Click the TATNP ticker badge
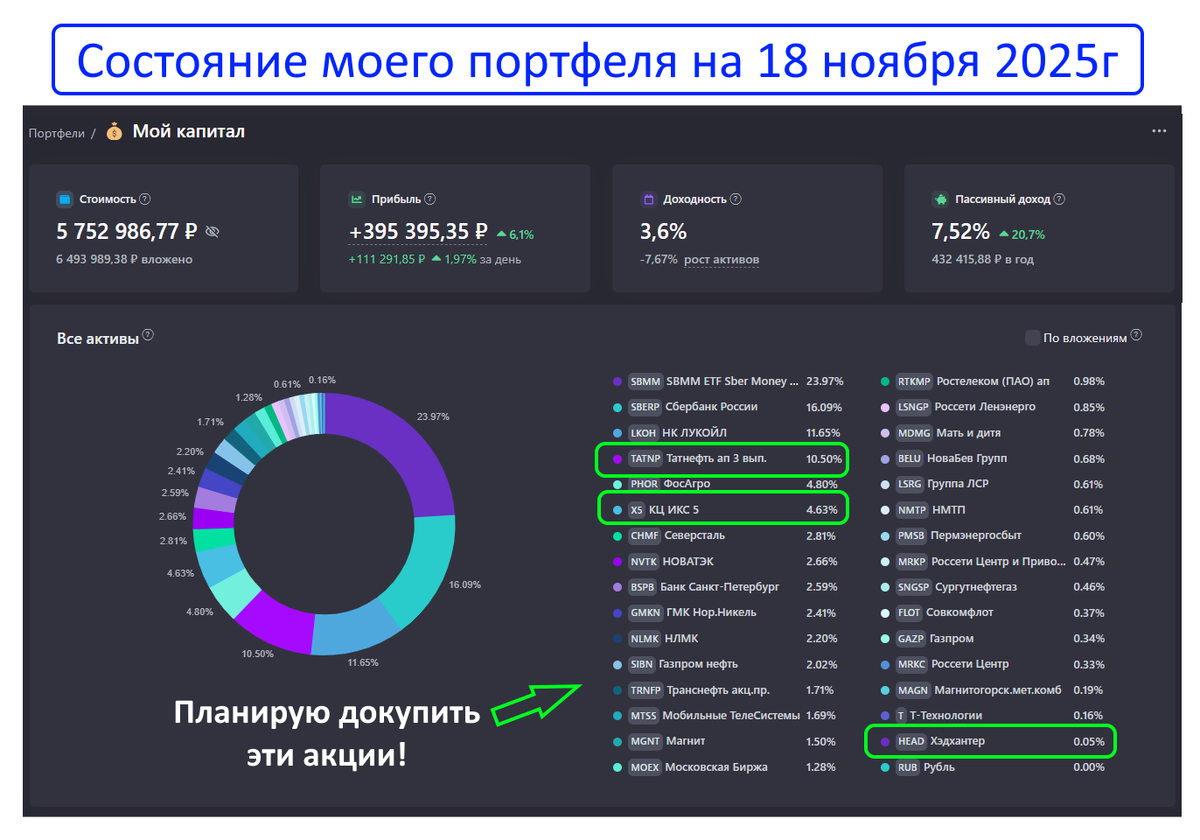This screenshot has width=1200, height=840. click(x=646, y=459)
